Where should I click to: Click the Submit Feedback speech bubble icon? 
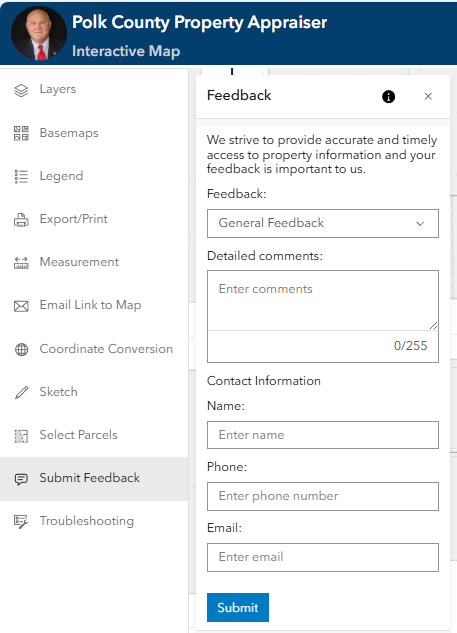pos(21,479)
